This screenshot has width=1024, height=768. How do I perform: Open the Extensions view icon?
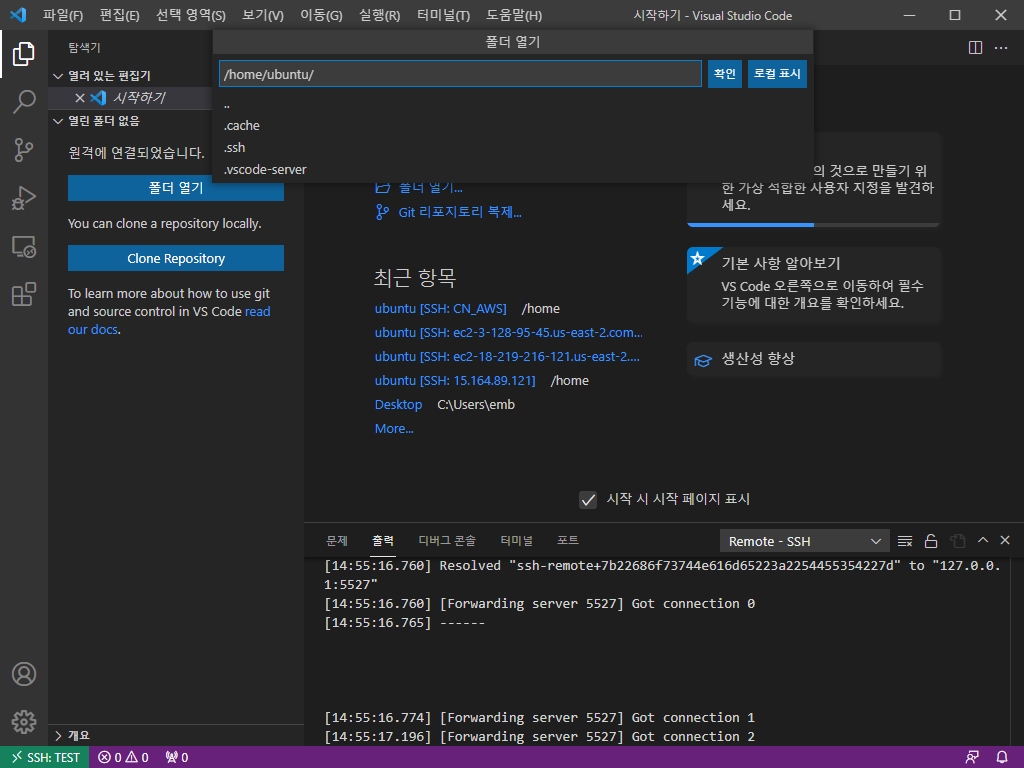[24, 295]
